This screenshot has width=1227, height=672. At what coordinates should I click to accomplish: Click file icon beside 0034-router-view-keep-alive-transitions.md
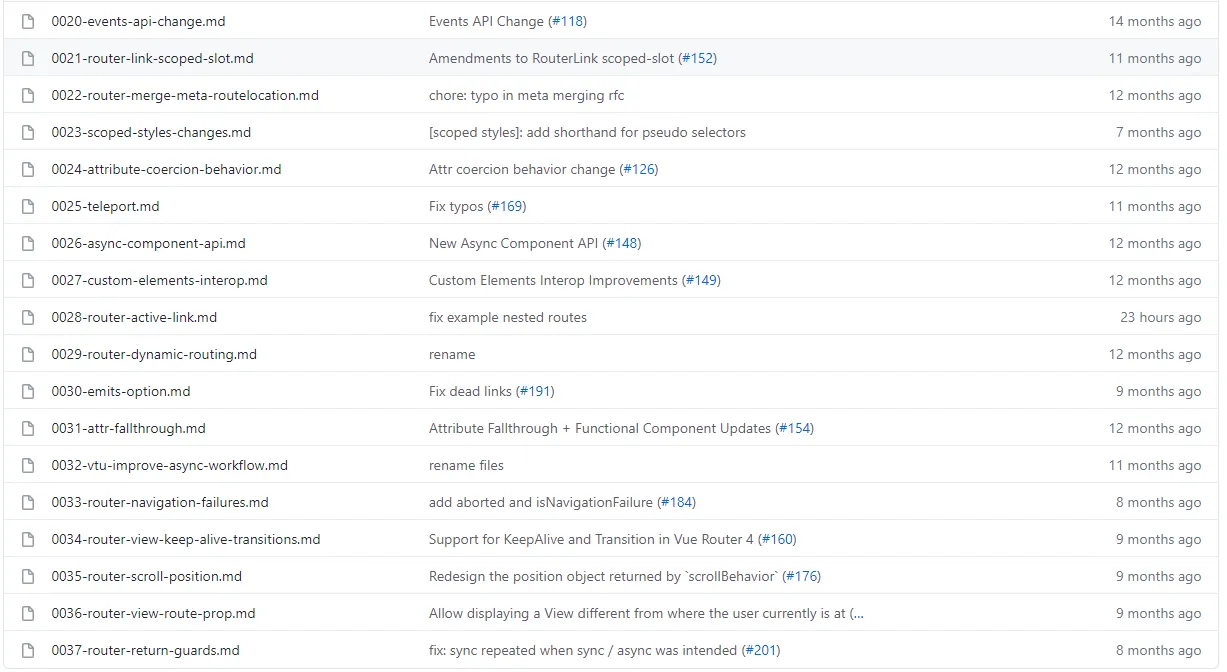(28, 539)
